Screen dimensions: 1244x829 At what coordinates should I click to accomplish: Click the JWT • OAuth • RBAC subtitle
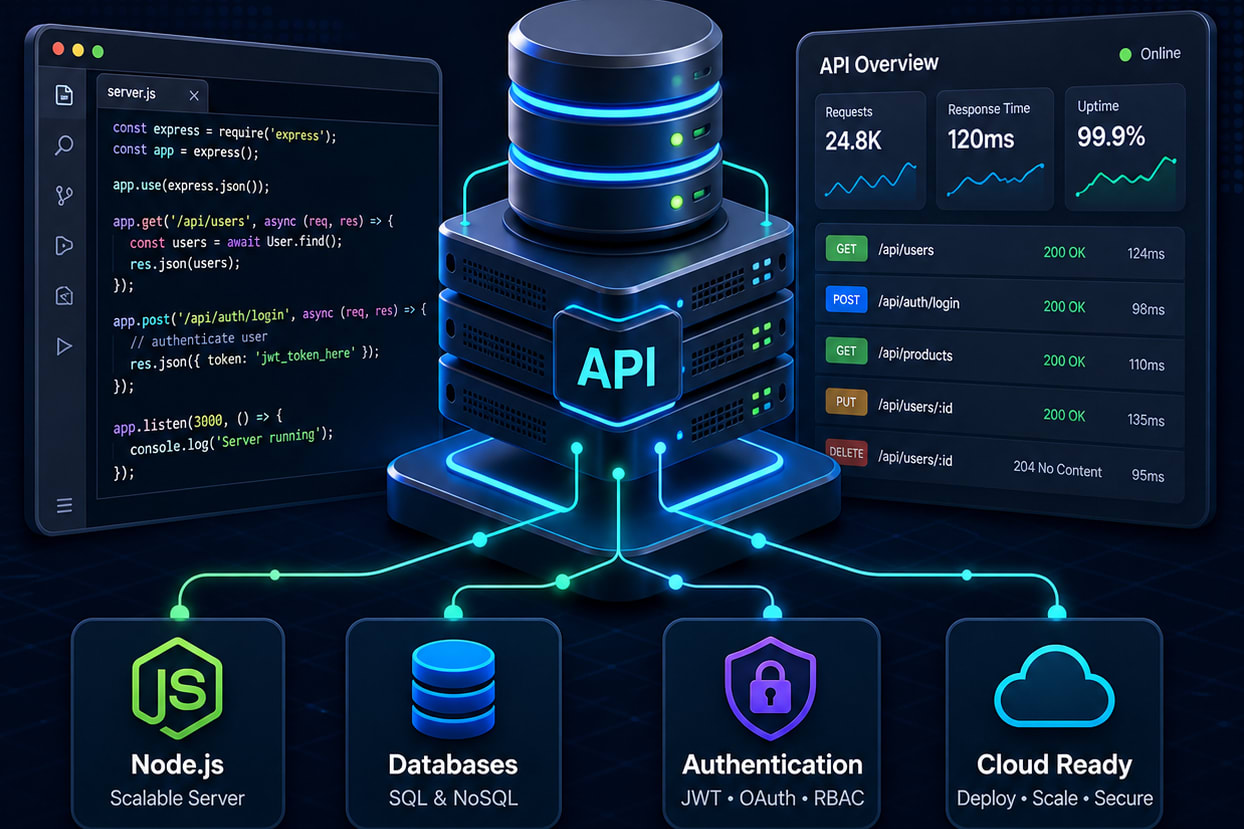772,798
